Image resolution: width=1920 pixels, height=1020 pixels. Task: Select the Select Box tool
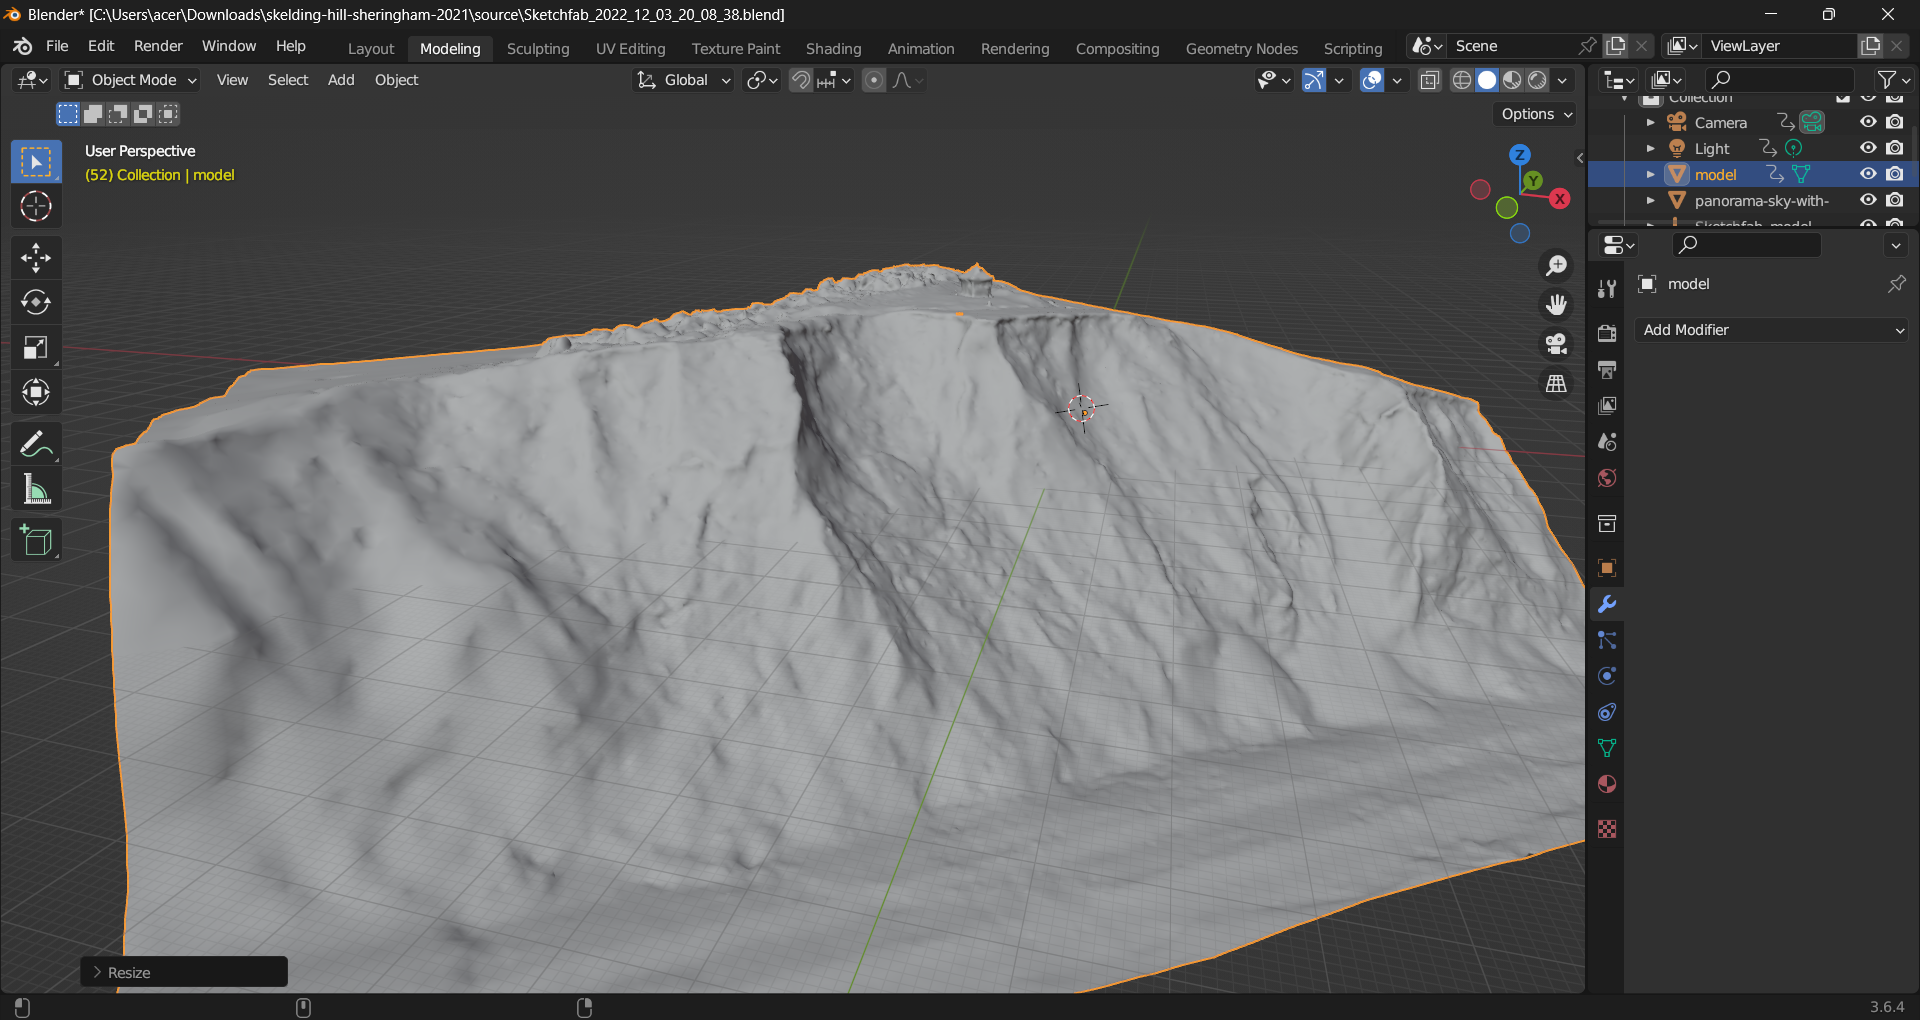[x=36, y=162]
